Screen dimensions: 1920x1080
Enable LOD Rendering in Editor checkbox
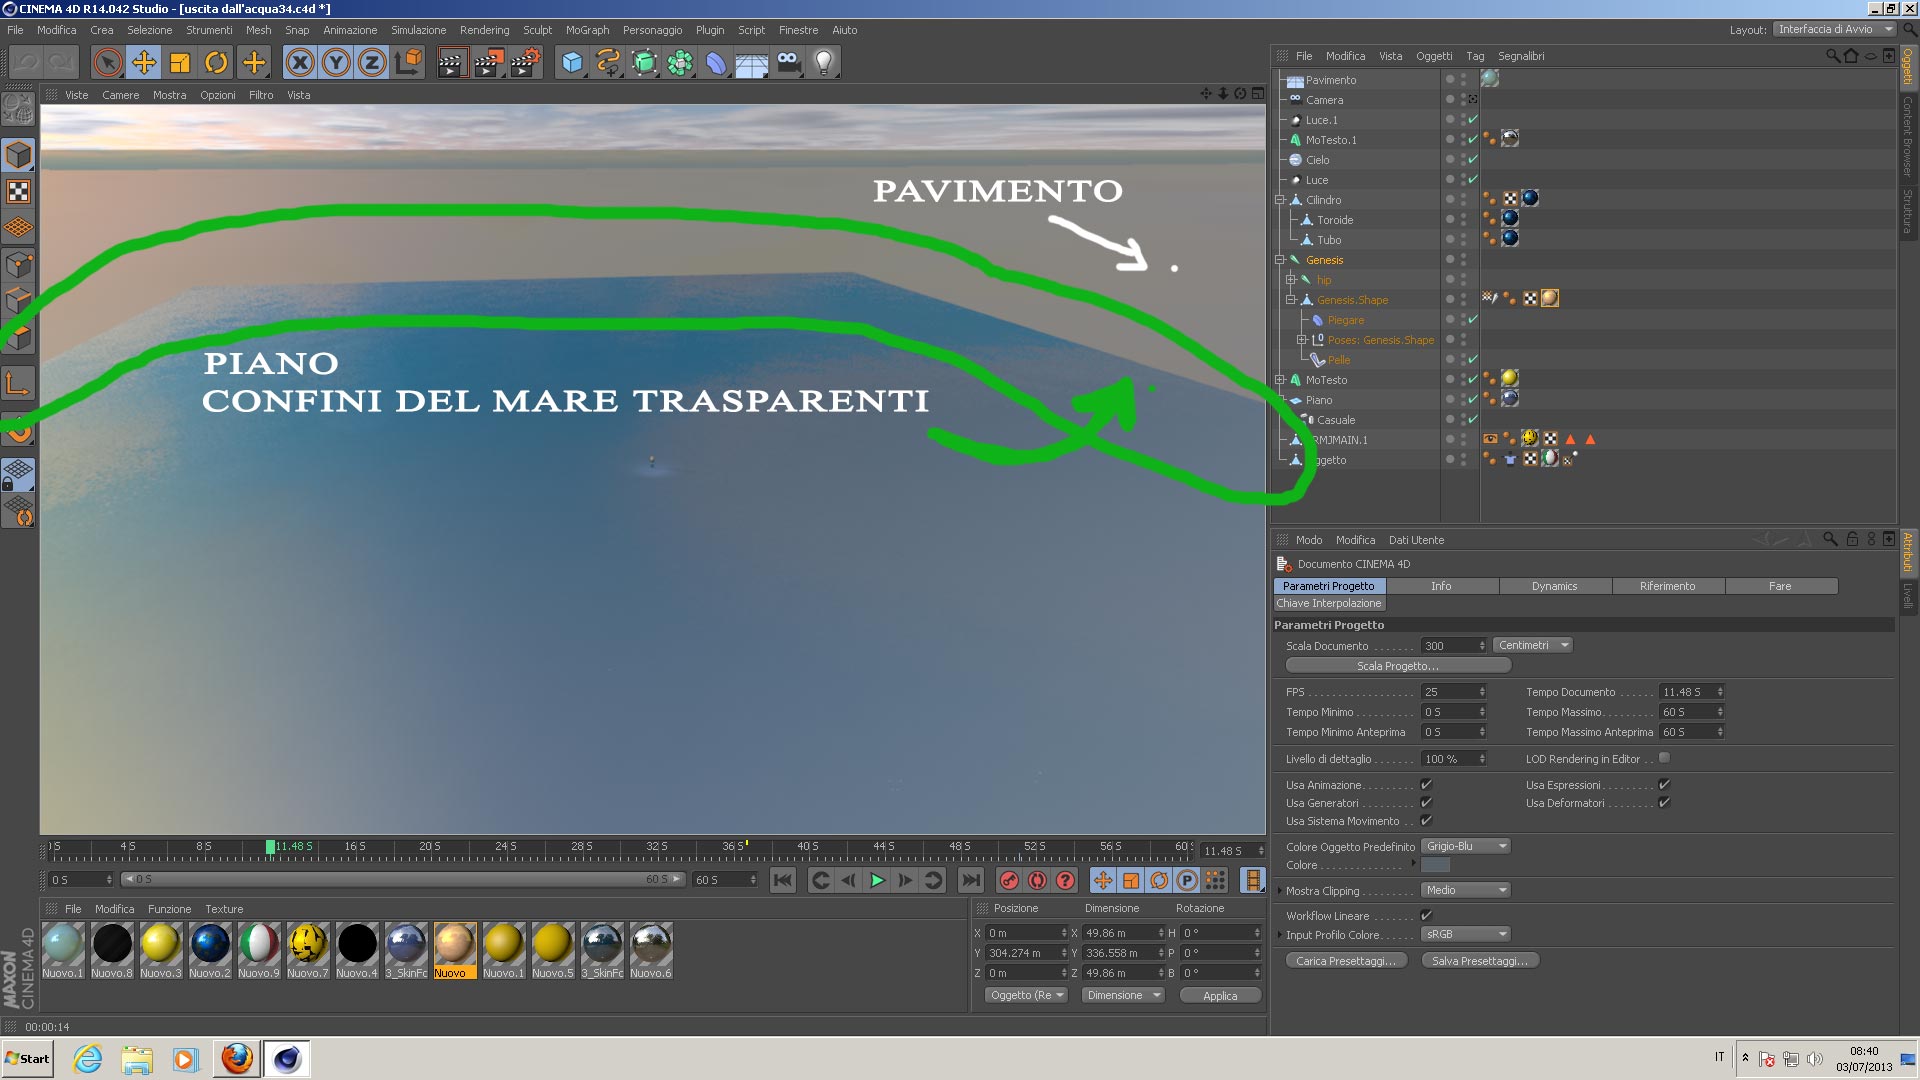tap(1664, 759)
